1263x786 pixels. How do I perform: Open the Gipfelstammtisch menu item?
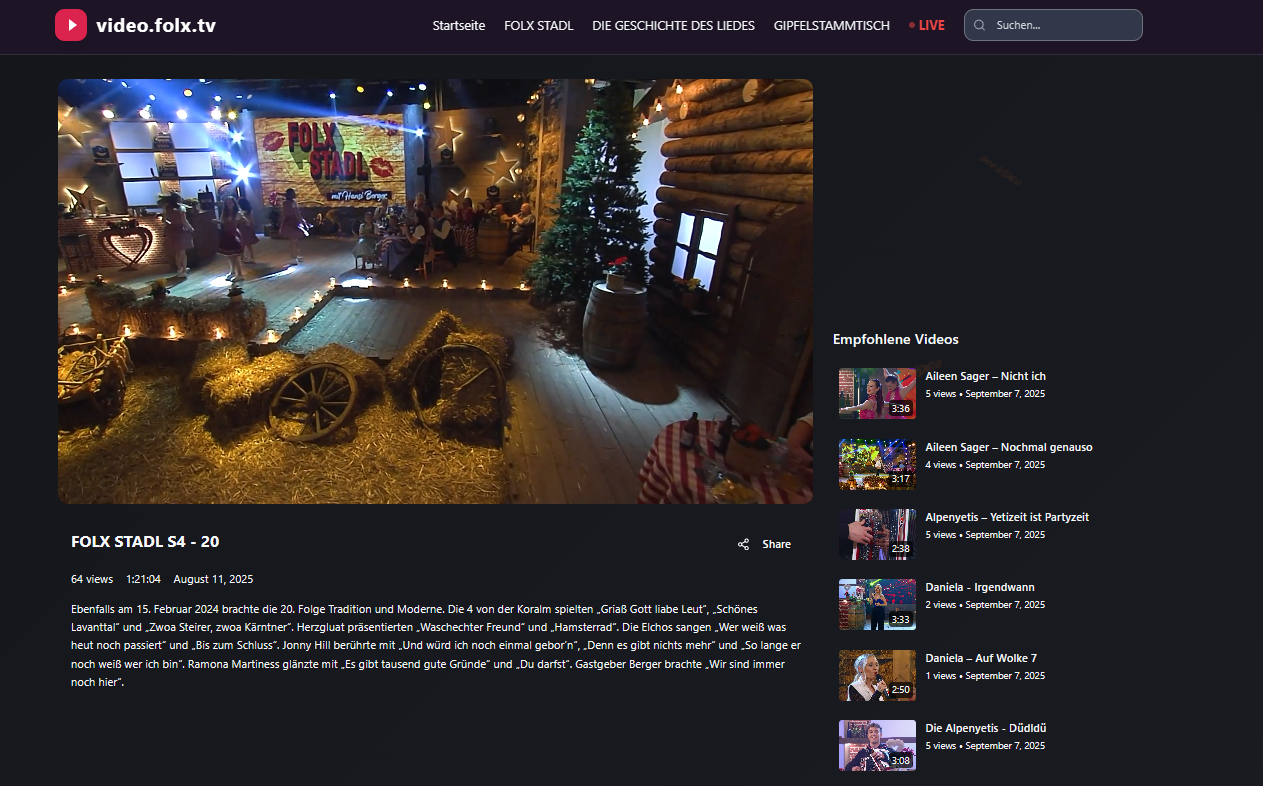[831, 26]
